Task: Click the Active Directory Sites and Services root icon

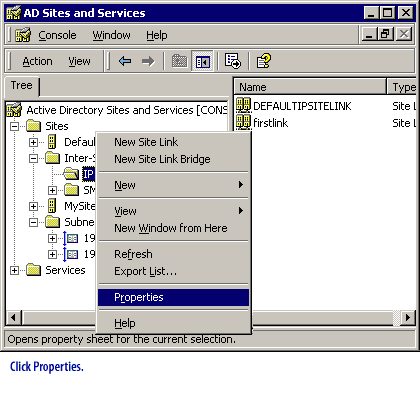Action: tap(14, 110)
